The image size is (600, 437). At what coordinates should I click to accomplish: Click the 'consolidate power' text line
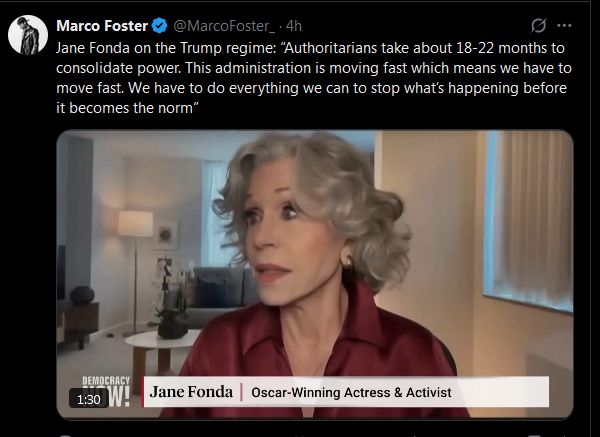(314, 68)
